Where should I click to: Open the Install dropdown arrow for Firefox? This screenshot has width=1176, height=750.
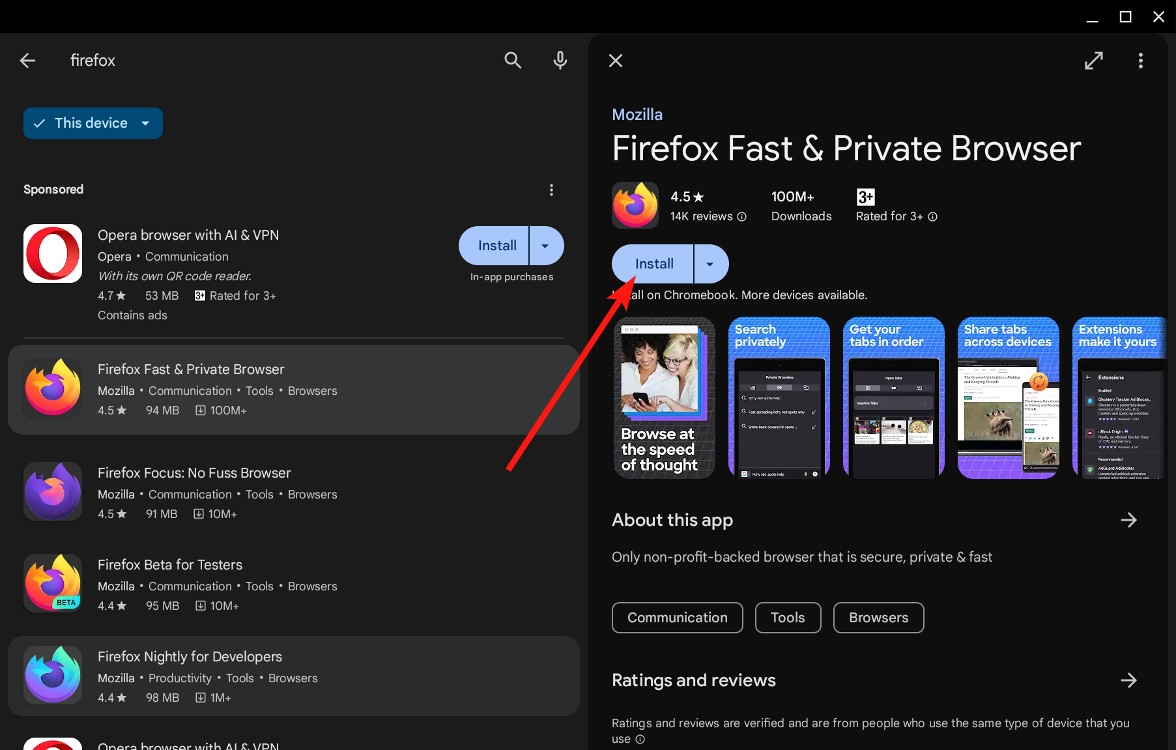click(710, 263)
